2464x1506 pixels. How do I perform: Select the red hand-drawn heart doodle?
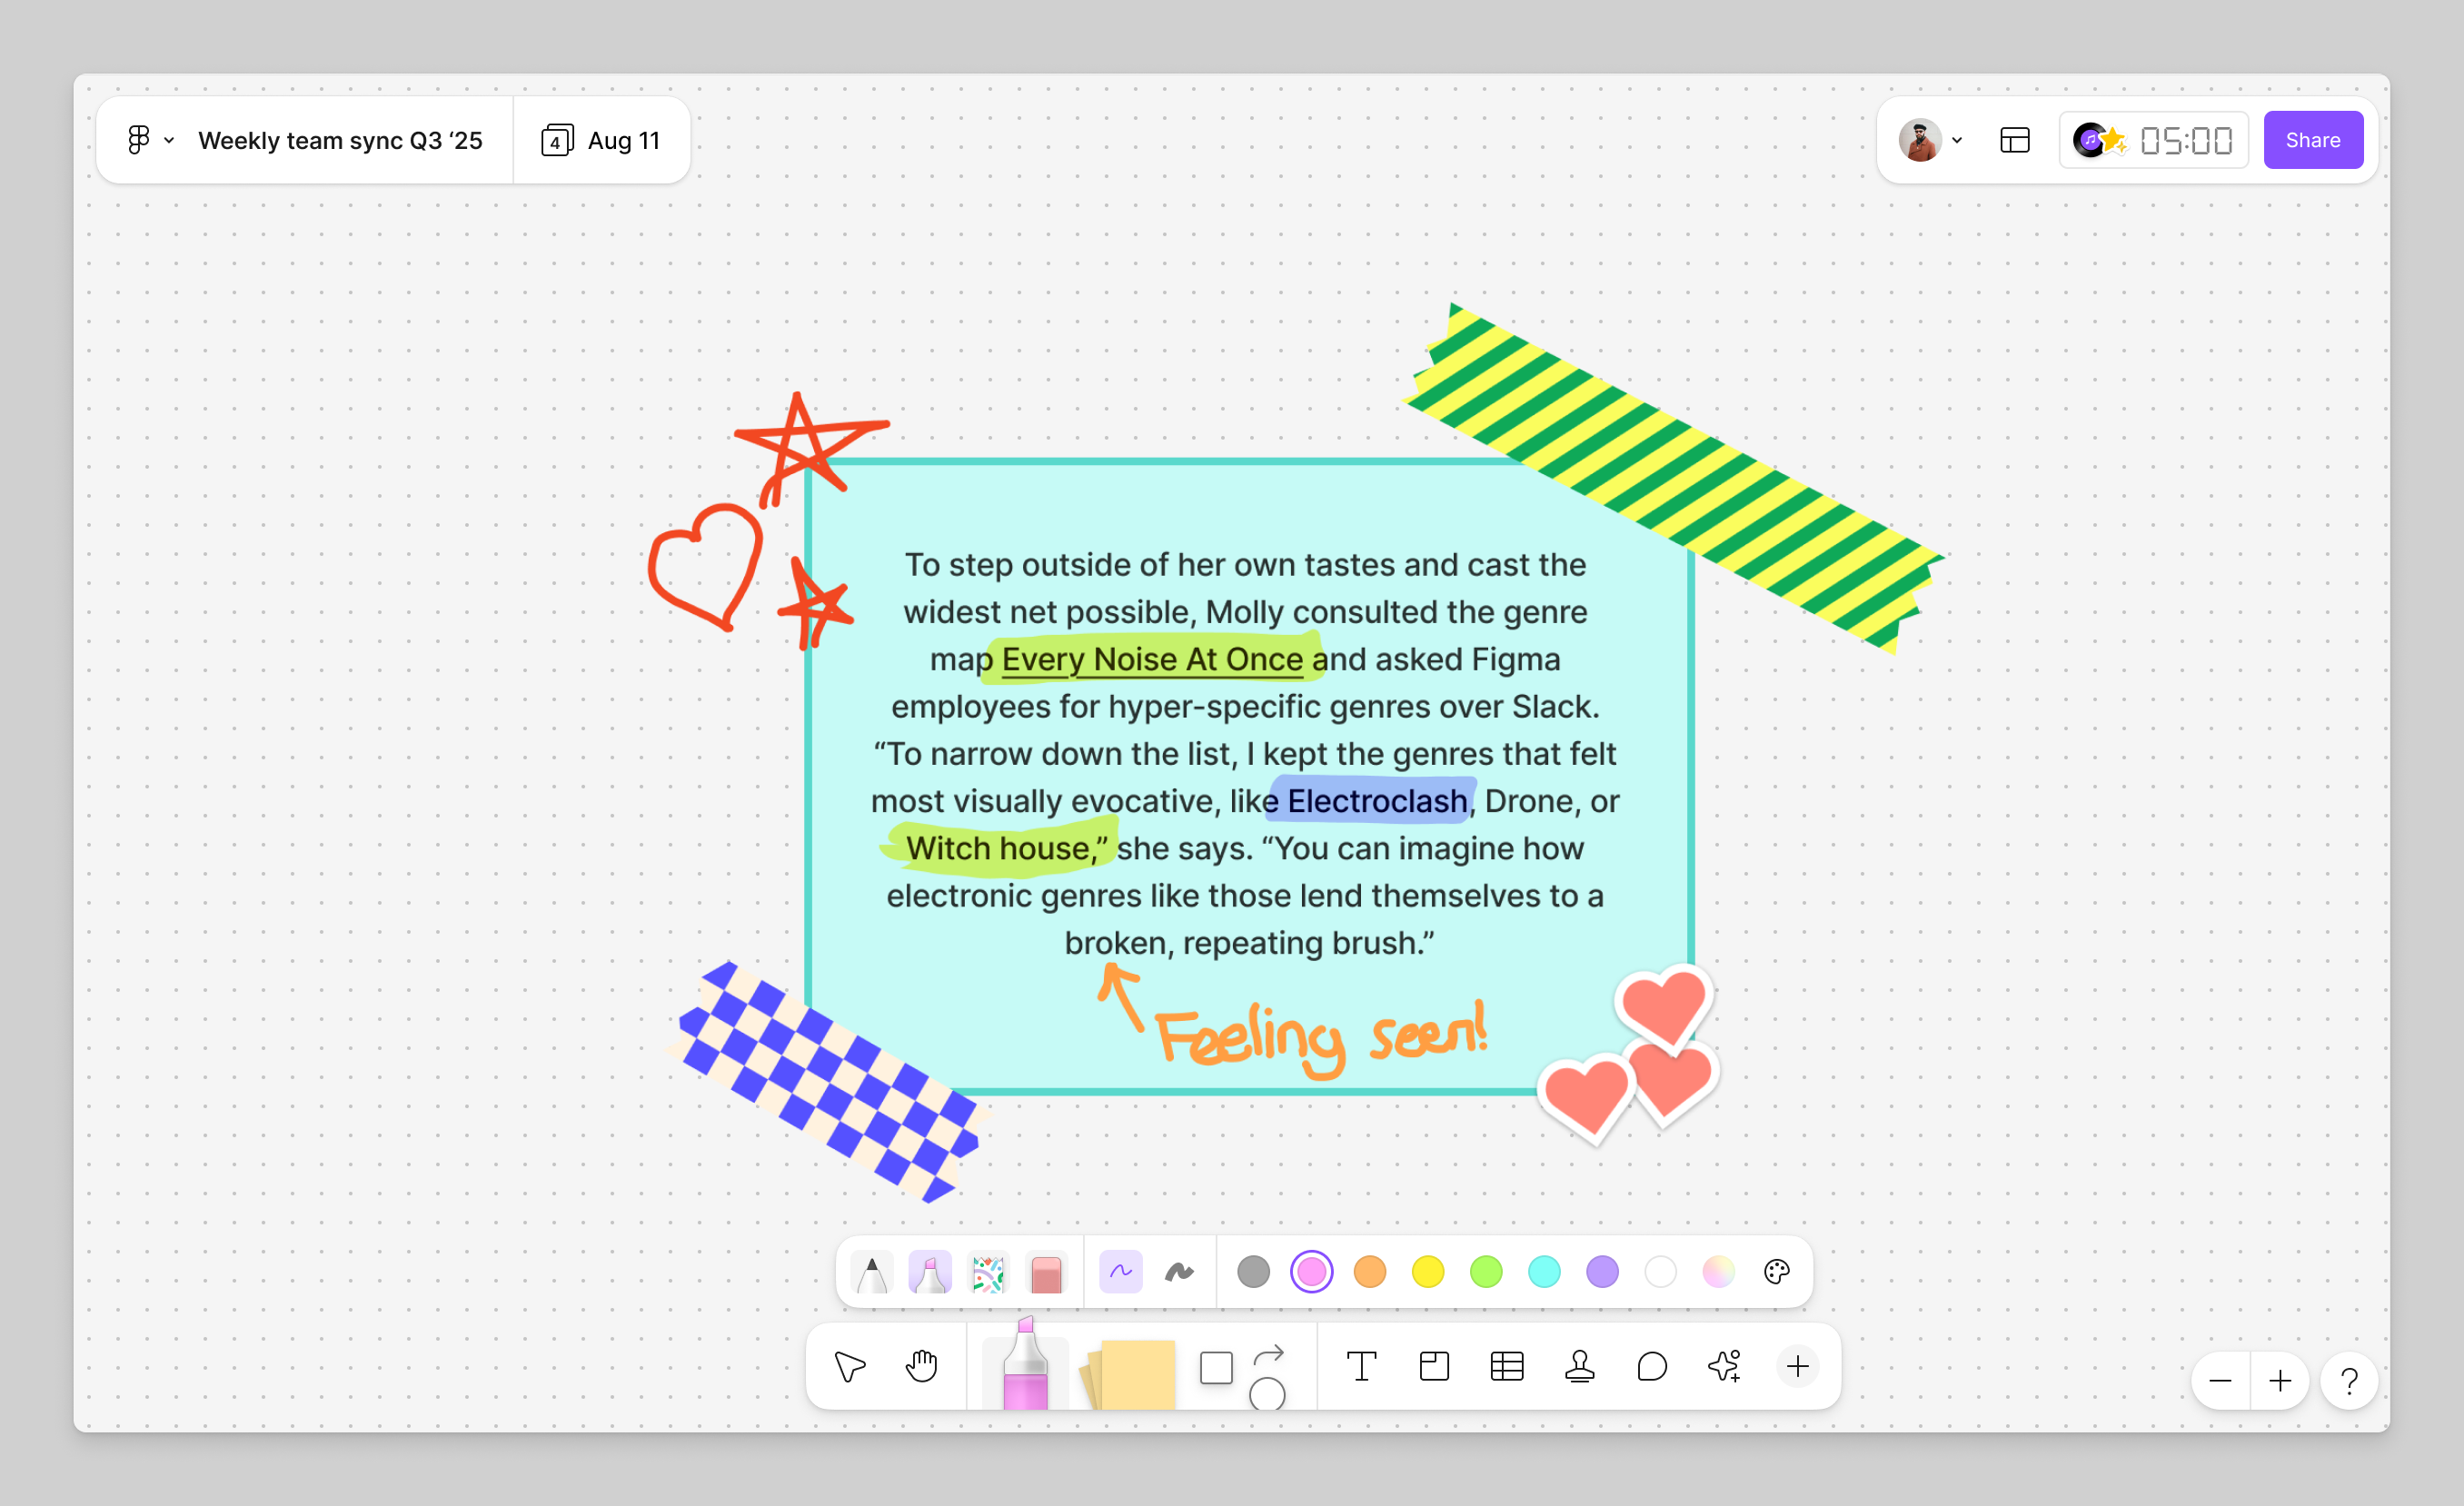tap(704, 566)
